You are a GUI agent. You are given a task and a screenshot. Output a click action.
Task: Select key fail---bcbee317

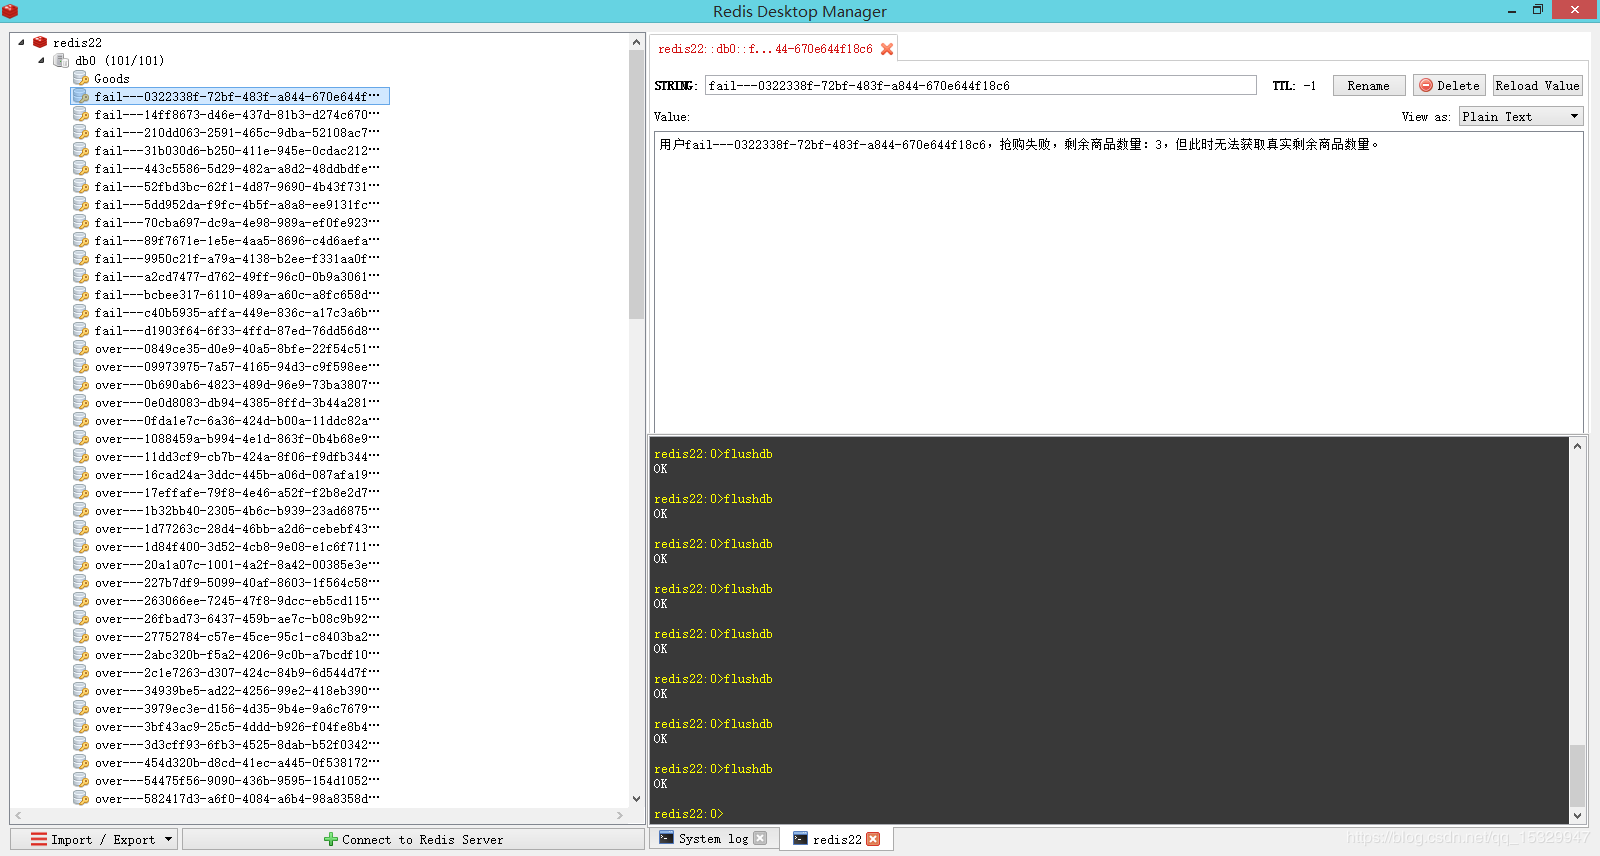coord(237,294)
